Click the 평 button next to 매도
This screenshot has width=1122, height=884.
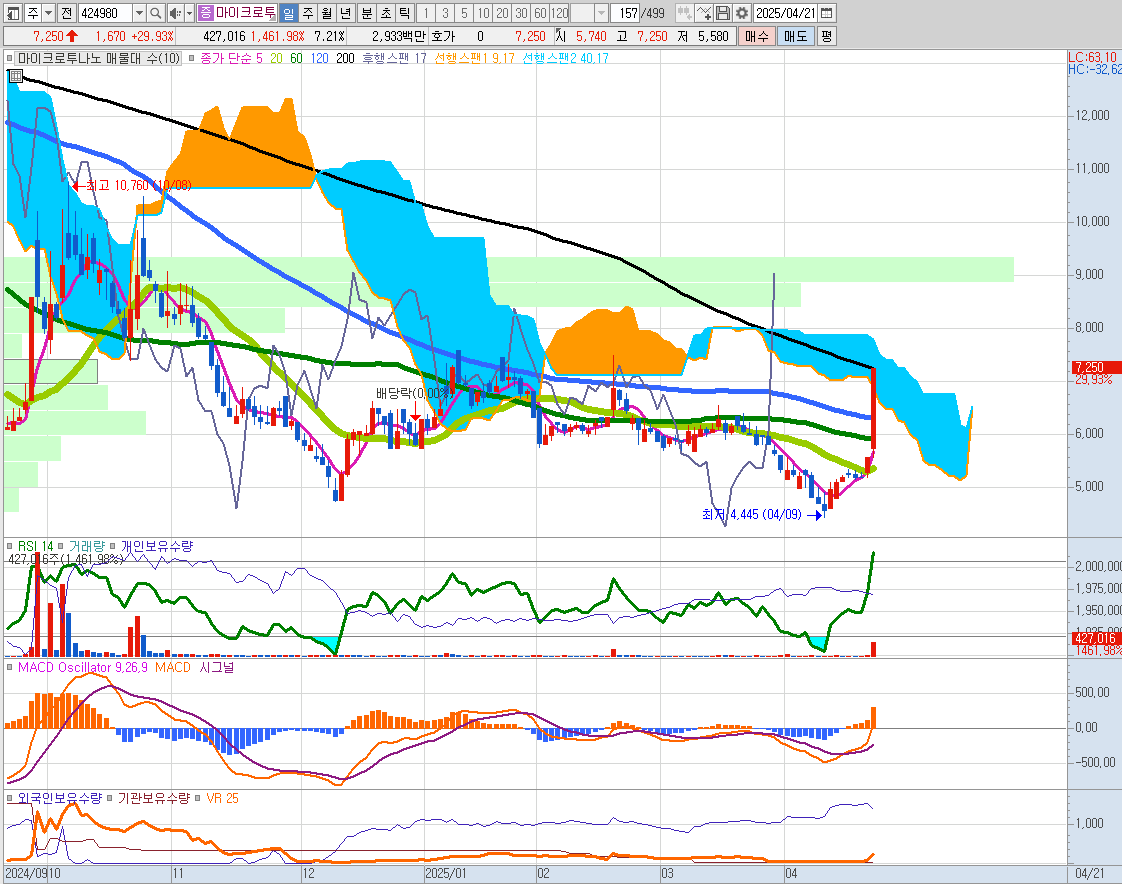pyautogui.click(x=826, y=37)
